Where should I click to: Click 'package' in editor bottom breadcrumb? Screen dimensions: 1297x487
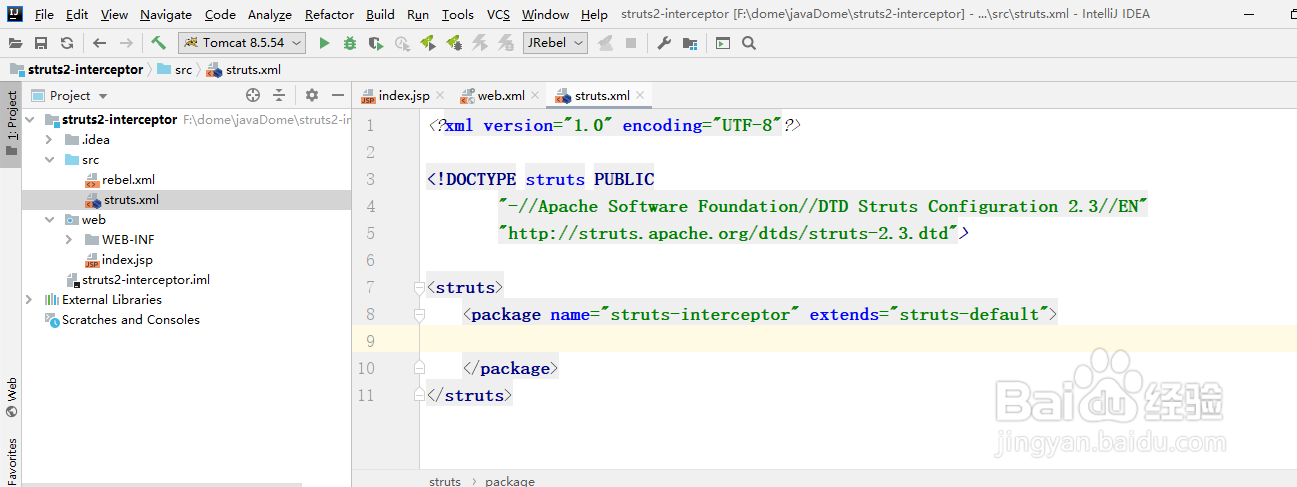tap(510, 480)
